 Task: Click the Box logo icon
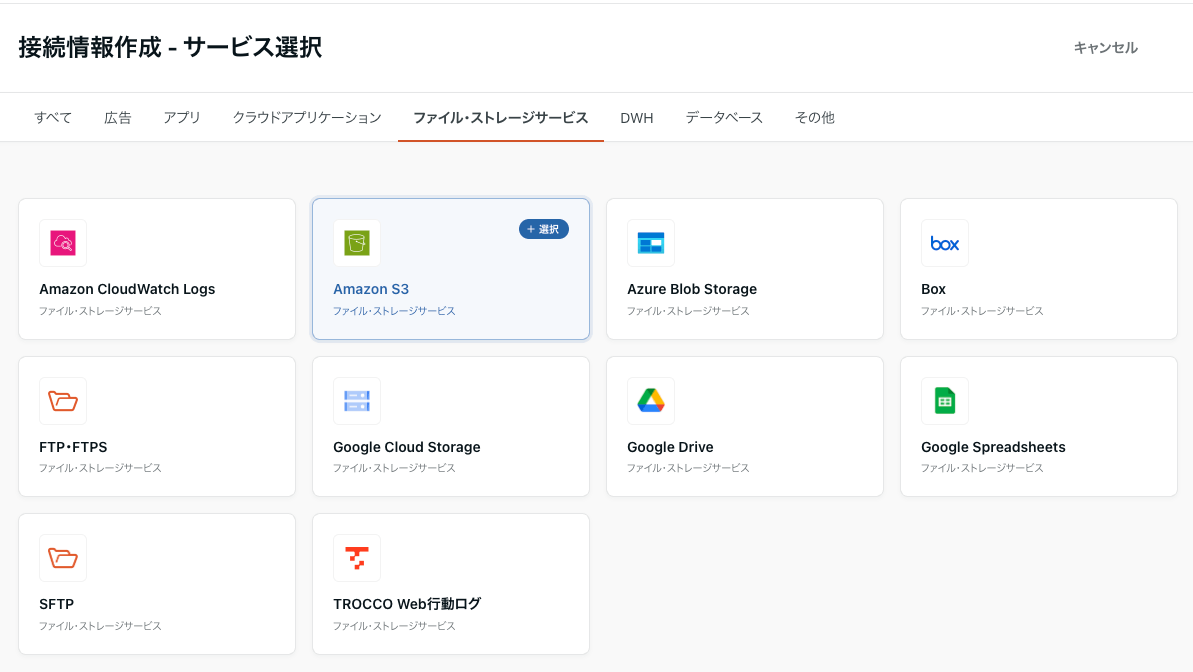(x=944, y=243)
